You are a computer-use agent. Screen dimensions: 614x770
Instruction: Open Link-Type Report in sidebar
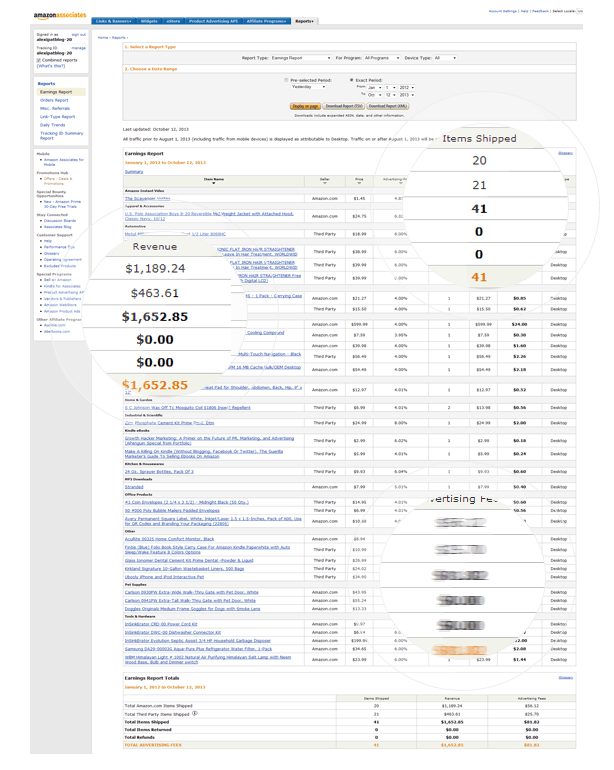(57, 117)
